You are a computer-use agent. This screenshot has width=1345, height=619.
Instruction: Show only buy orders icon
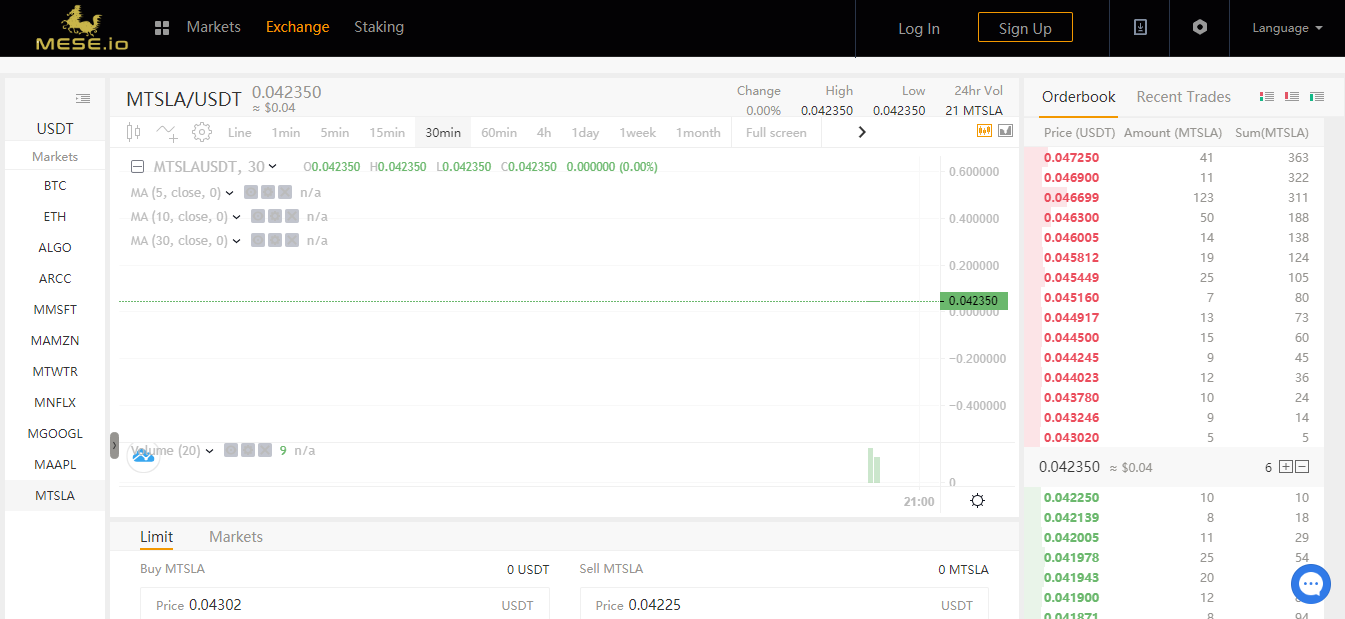coord(1317,97)
